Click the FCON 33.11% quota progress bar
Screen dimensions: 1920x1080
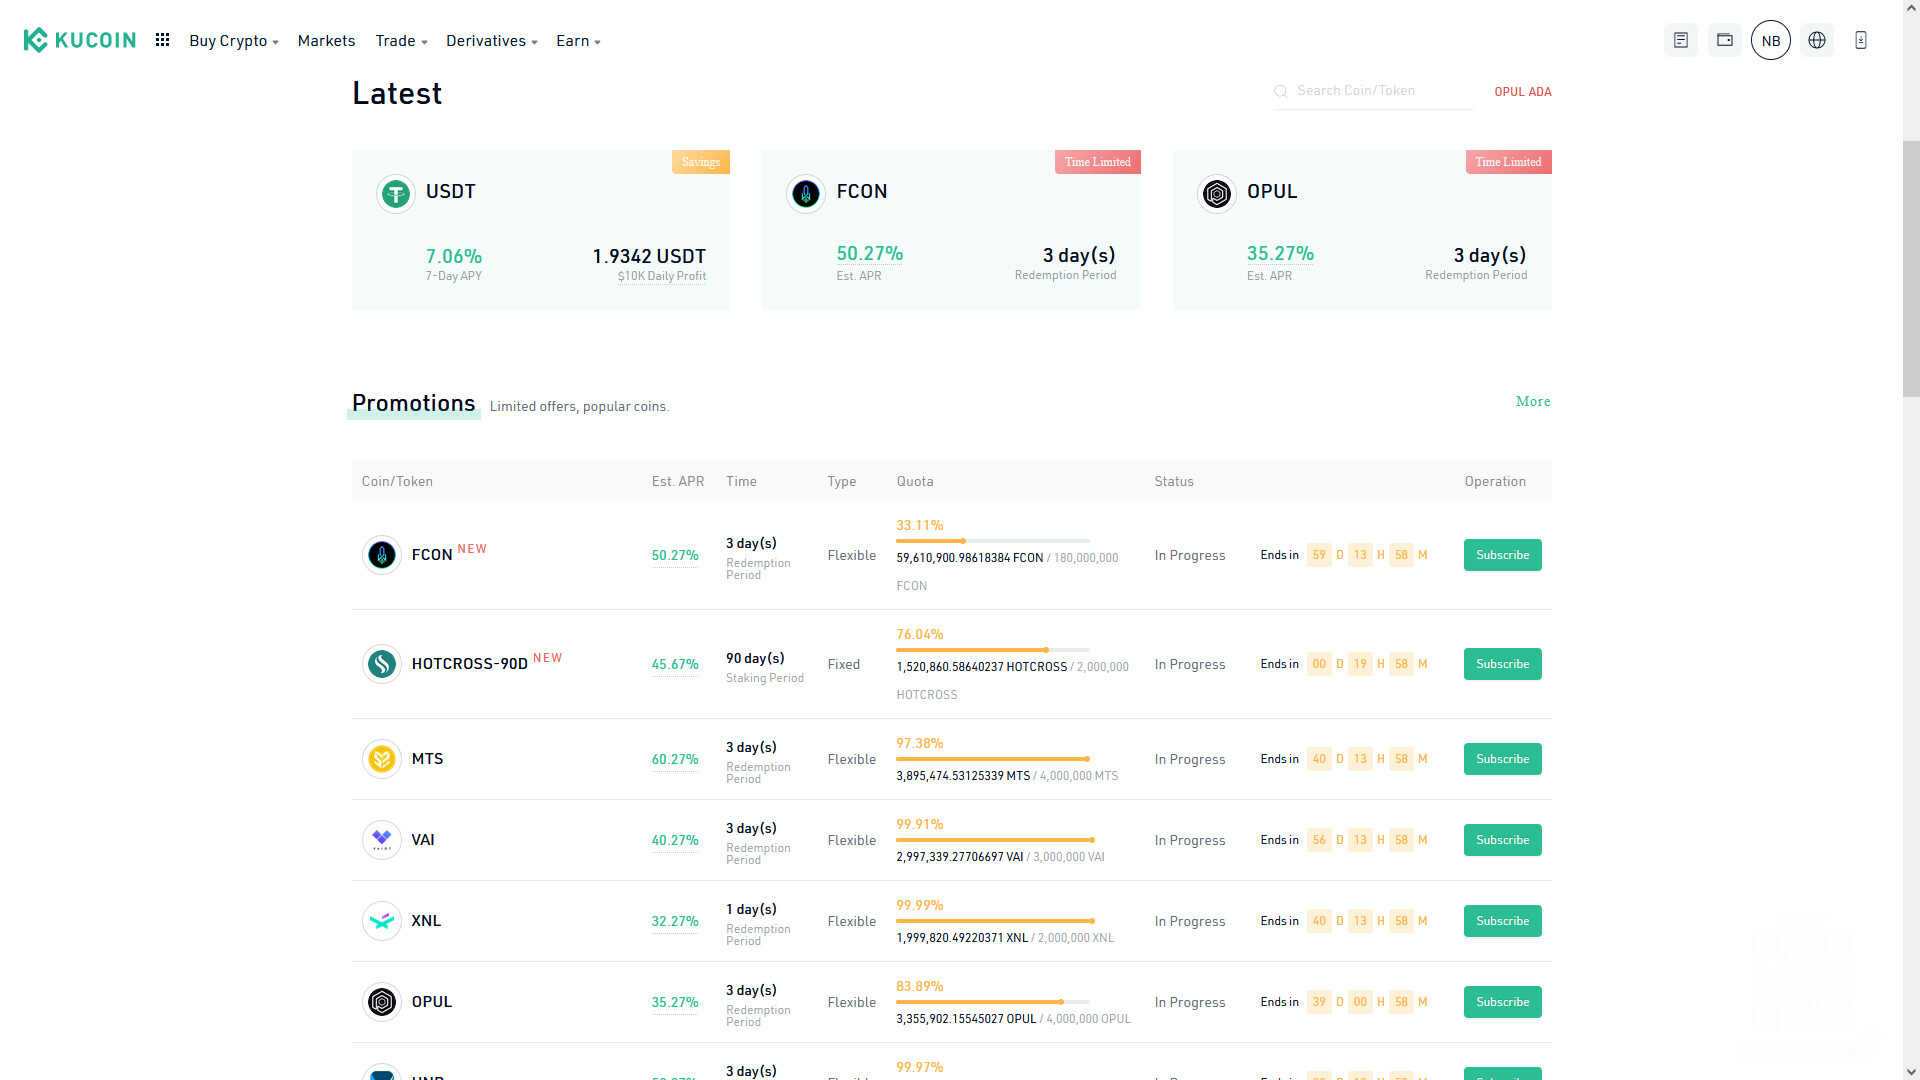[x=993, y=541]
